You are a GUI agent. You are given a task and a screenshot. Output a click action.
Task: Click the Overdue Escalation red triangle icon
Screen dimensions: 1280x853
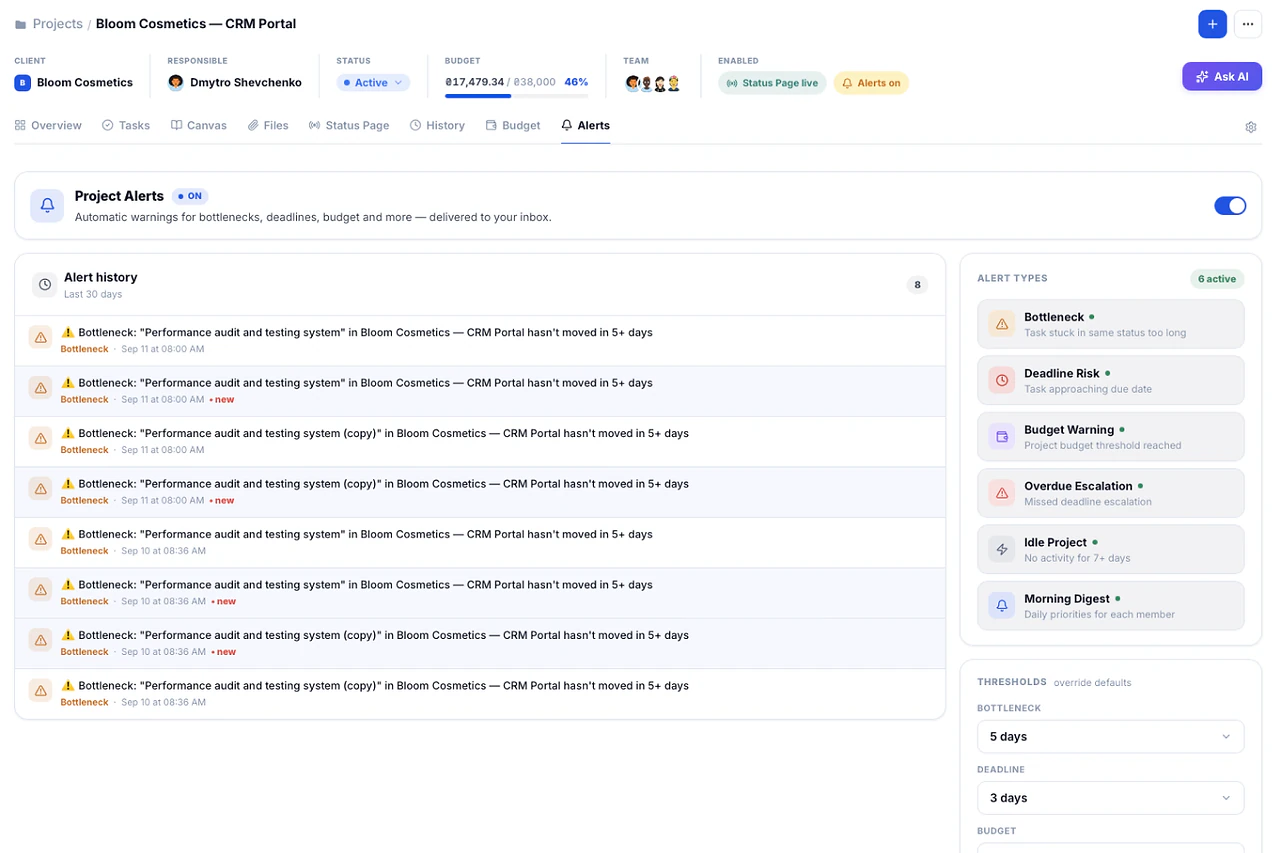pyautogui.click(x=1001, y=493)
